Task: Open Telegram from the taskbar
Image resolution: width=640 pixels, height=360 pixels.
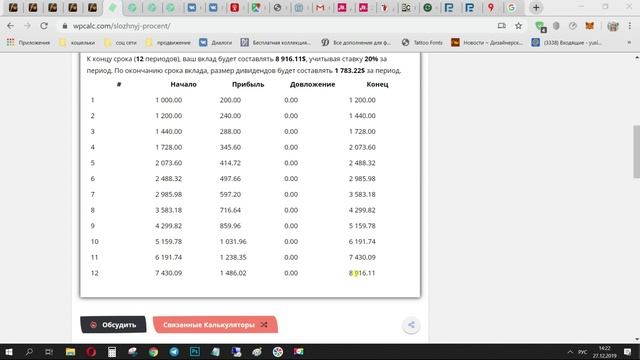Action: click(x=174, y=352)
